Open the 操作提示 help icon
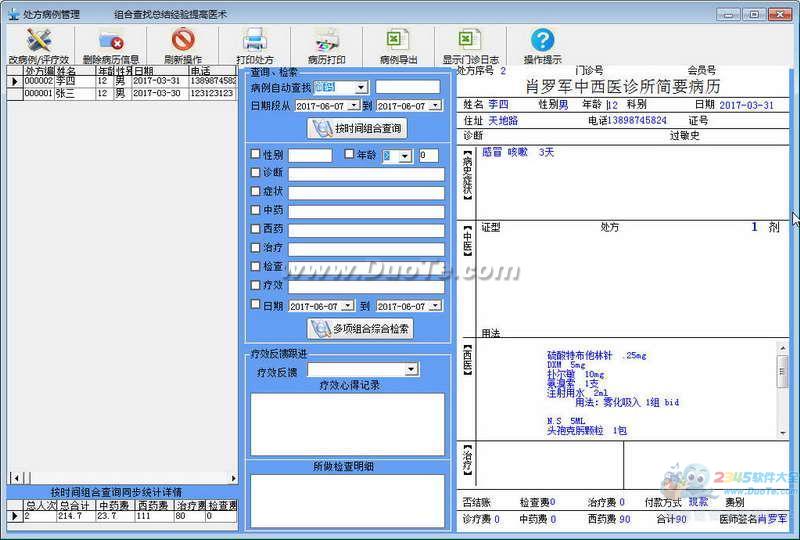Screen dimensions: 800x540 (542, 40)
